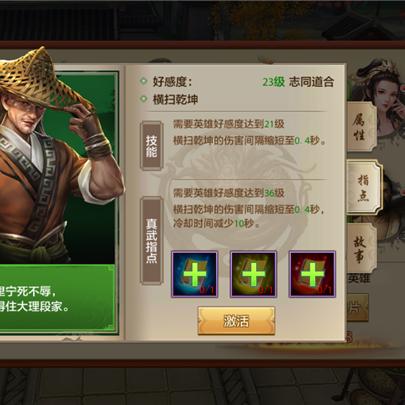Click the 36级 requirement text
Screen dimensions: 405x405
click(274, 193)
